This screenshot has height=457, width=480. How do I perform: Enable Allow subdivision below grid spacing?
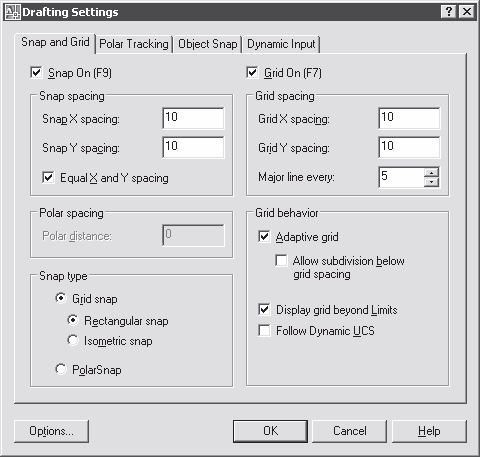pos(281,260)
